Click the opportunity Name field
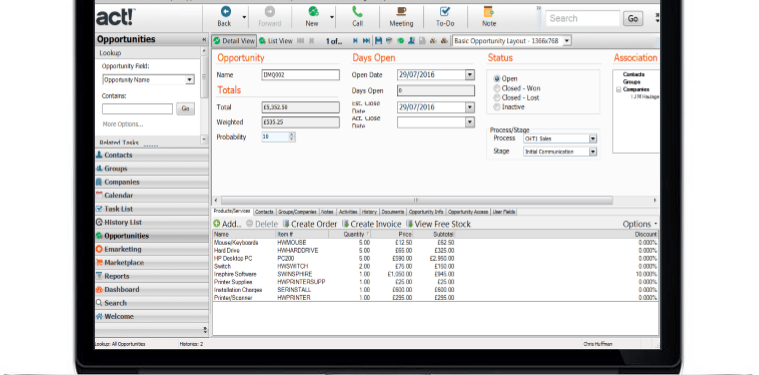 pyautogui.click(x=301, y=75)
